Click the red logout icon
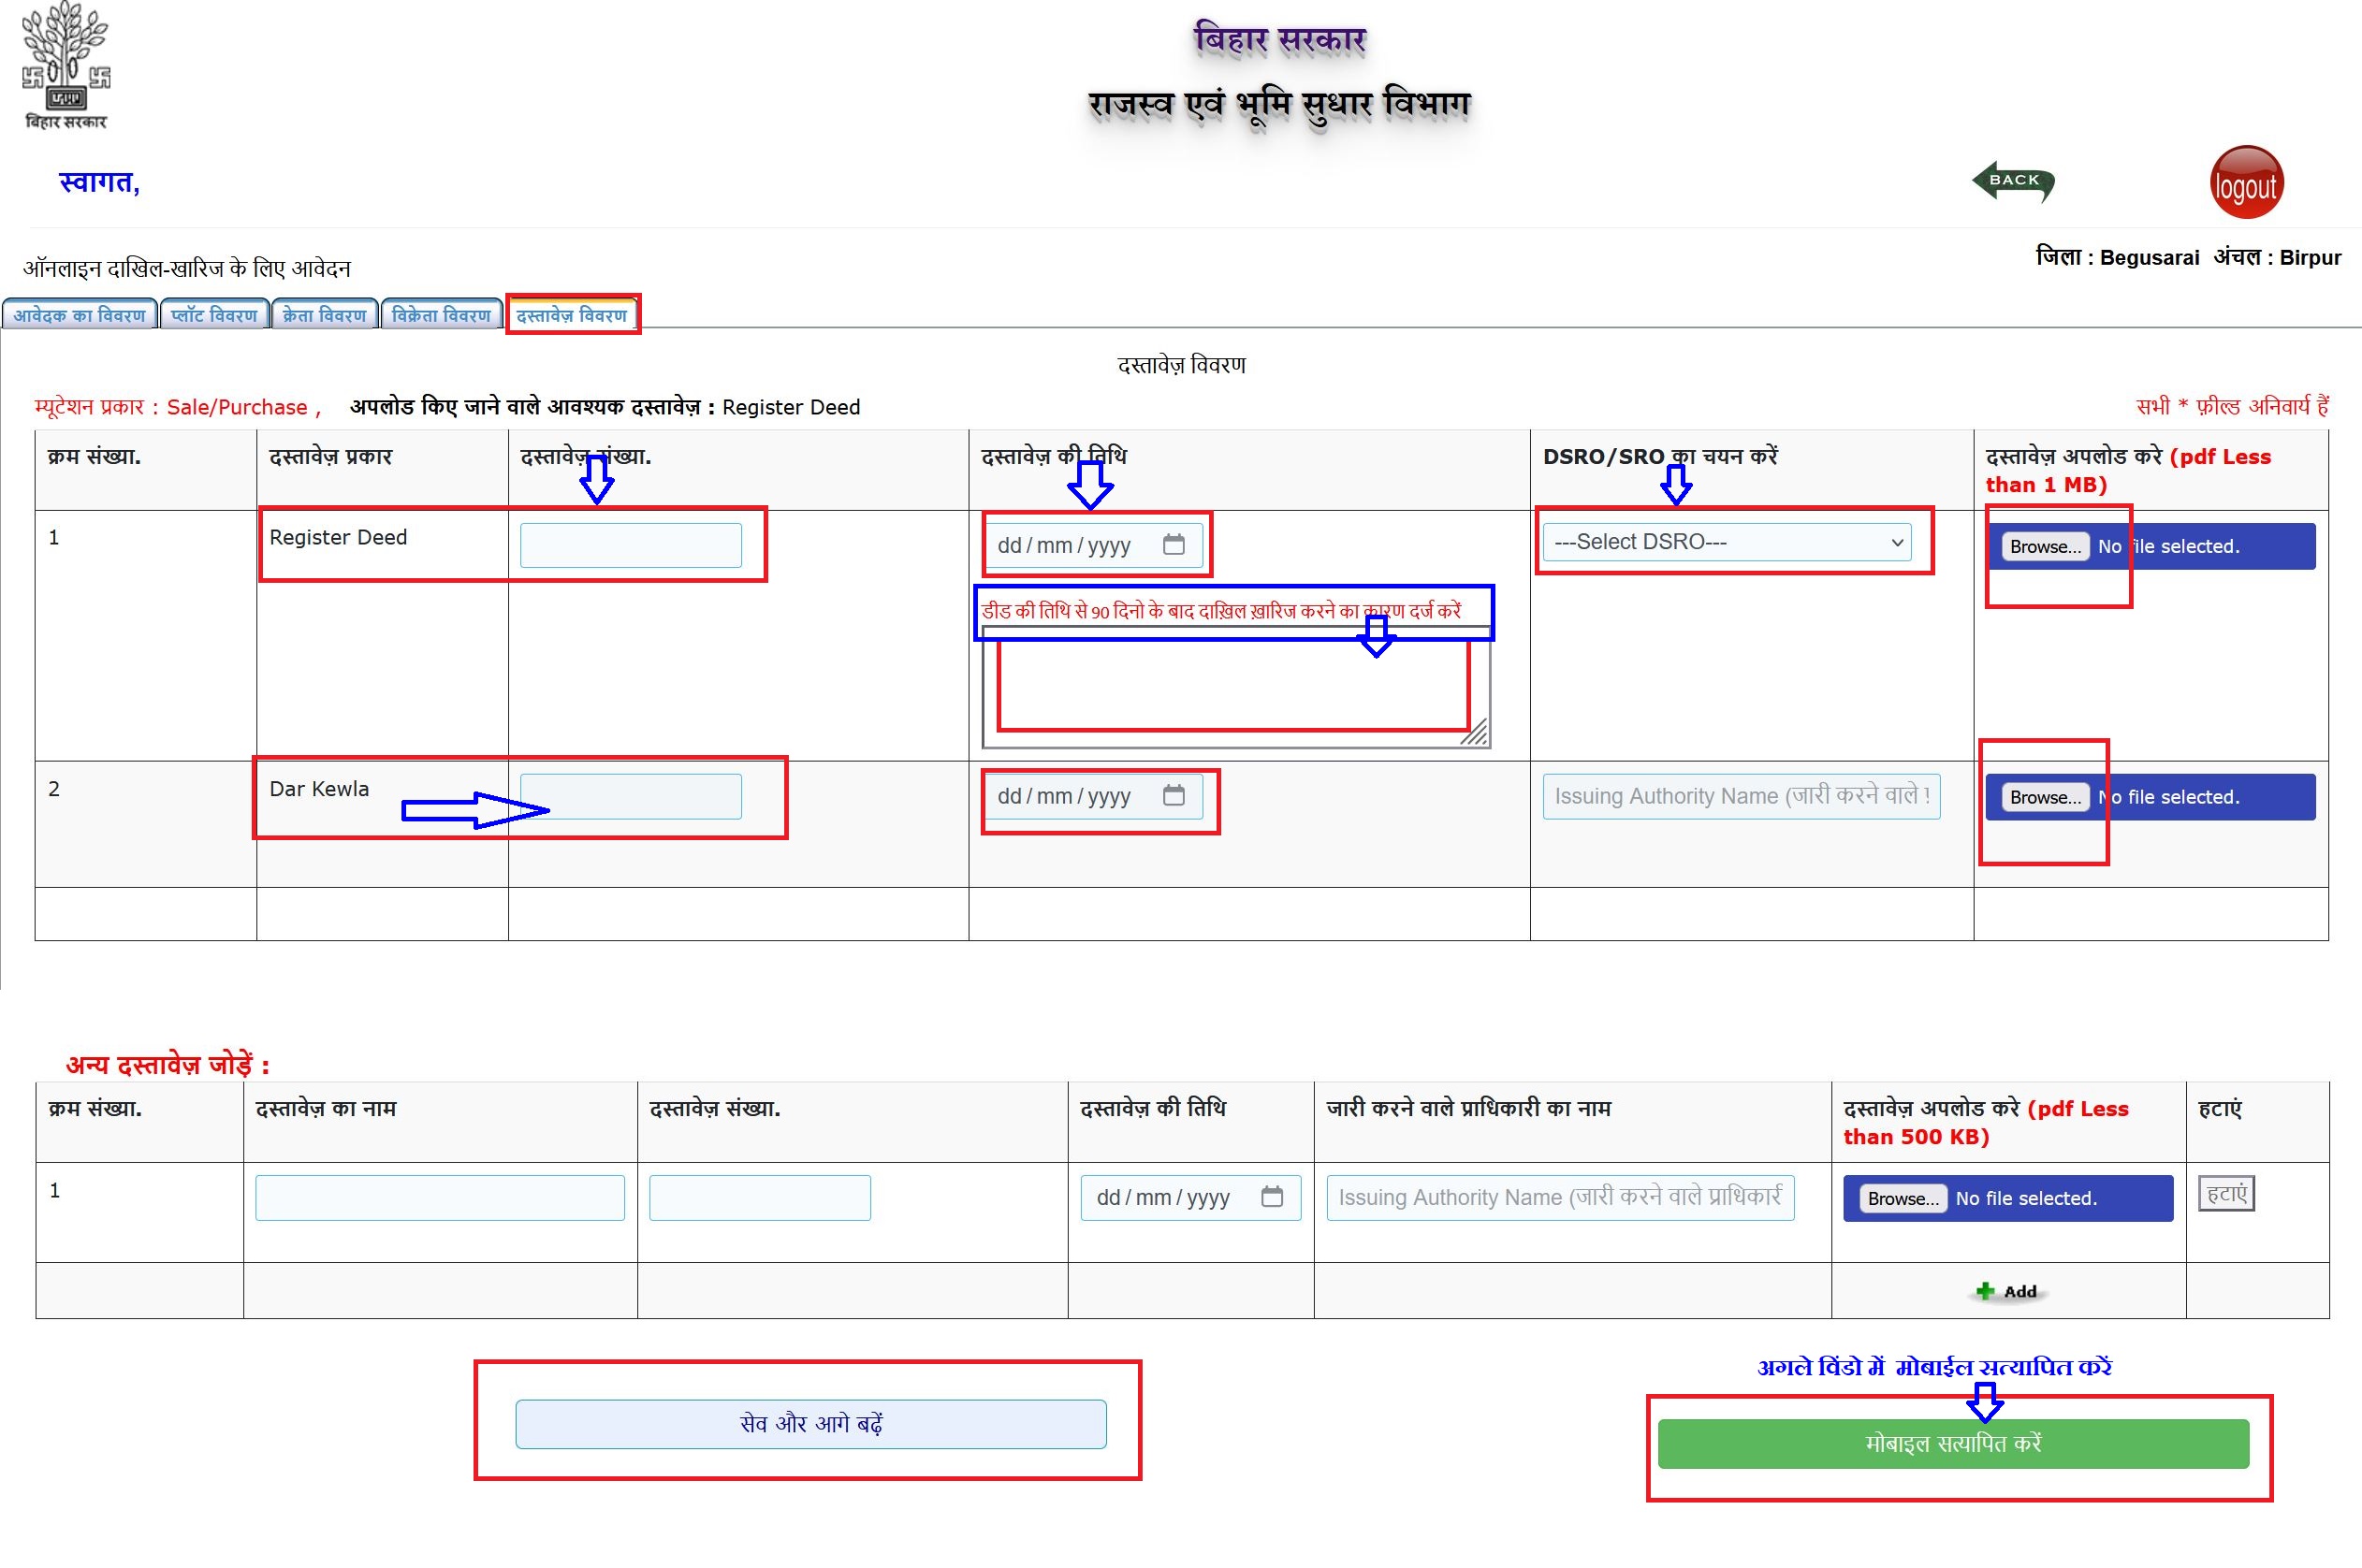This screenshot has height=1568, width=2362. [2245, 183]
